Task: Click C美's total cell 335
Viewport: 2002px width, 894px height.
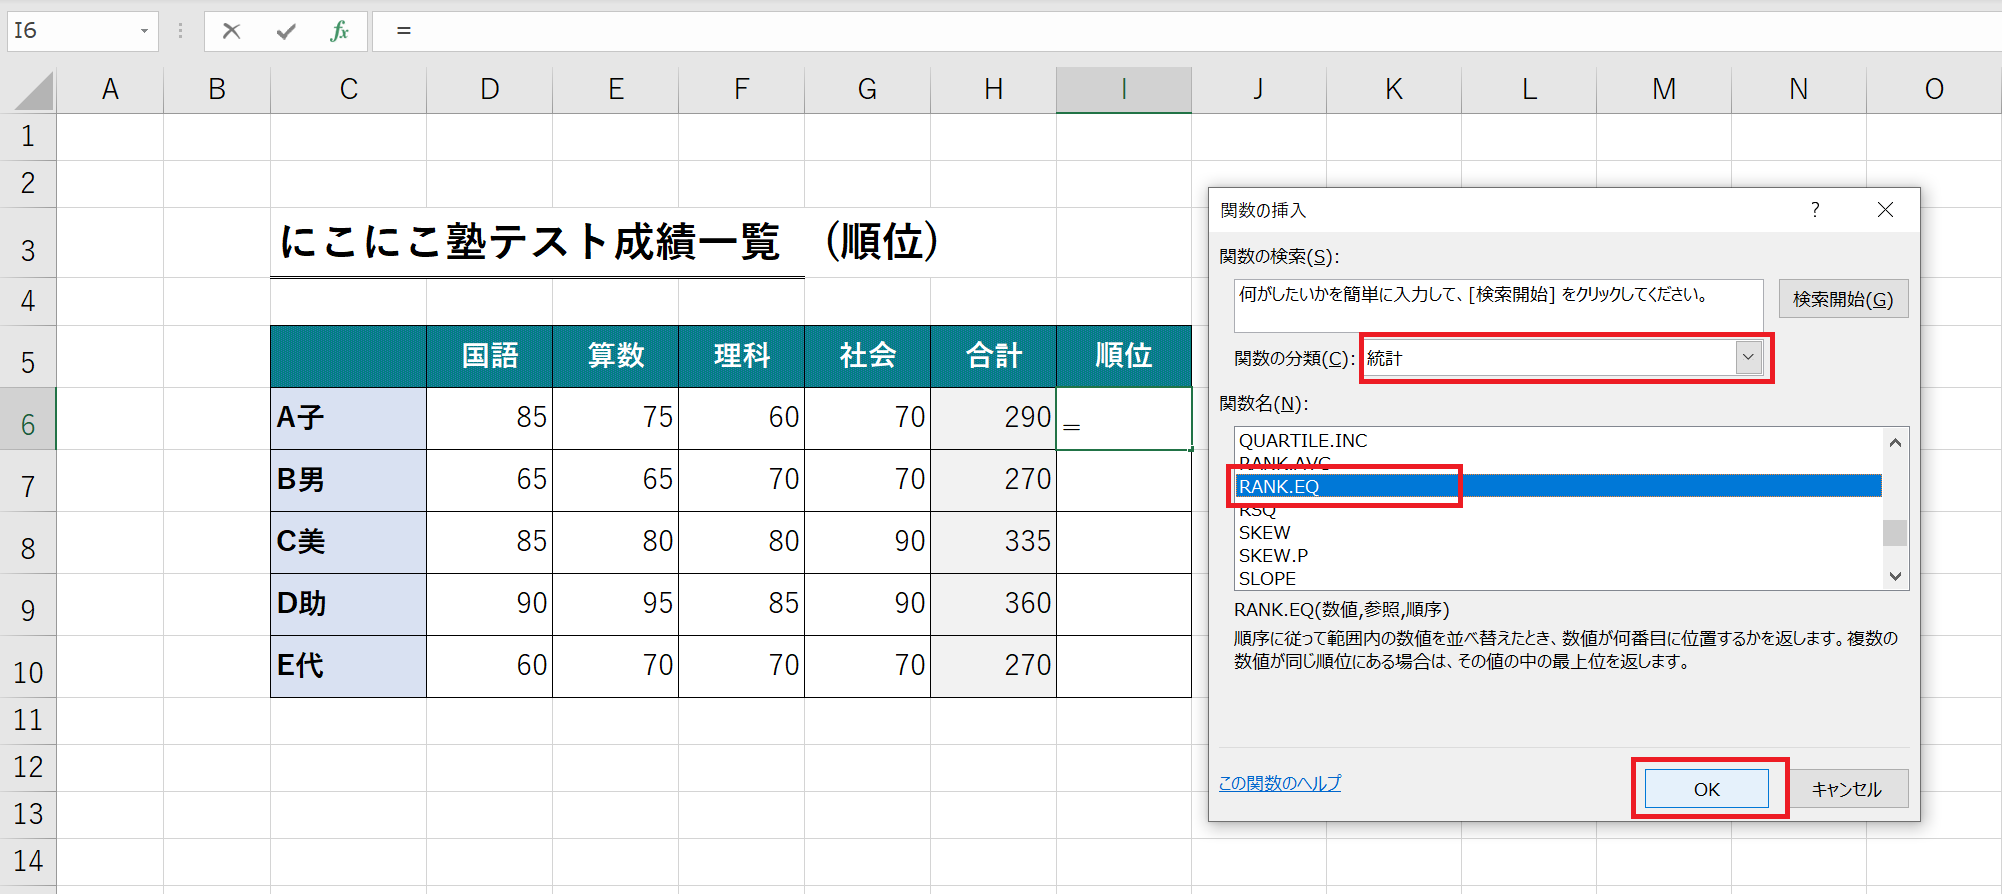Action: pyautogui.click(x=993, y=542)
